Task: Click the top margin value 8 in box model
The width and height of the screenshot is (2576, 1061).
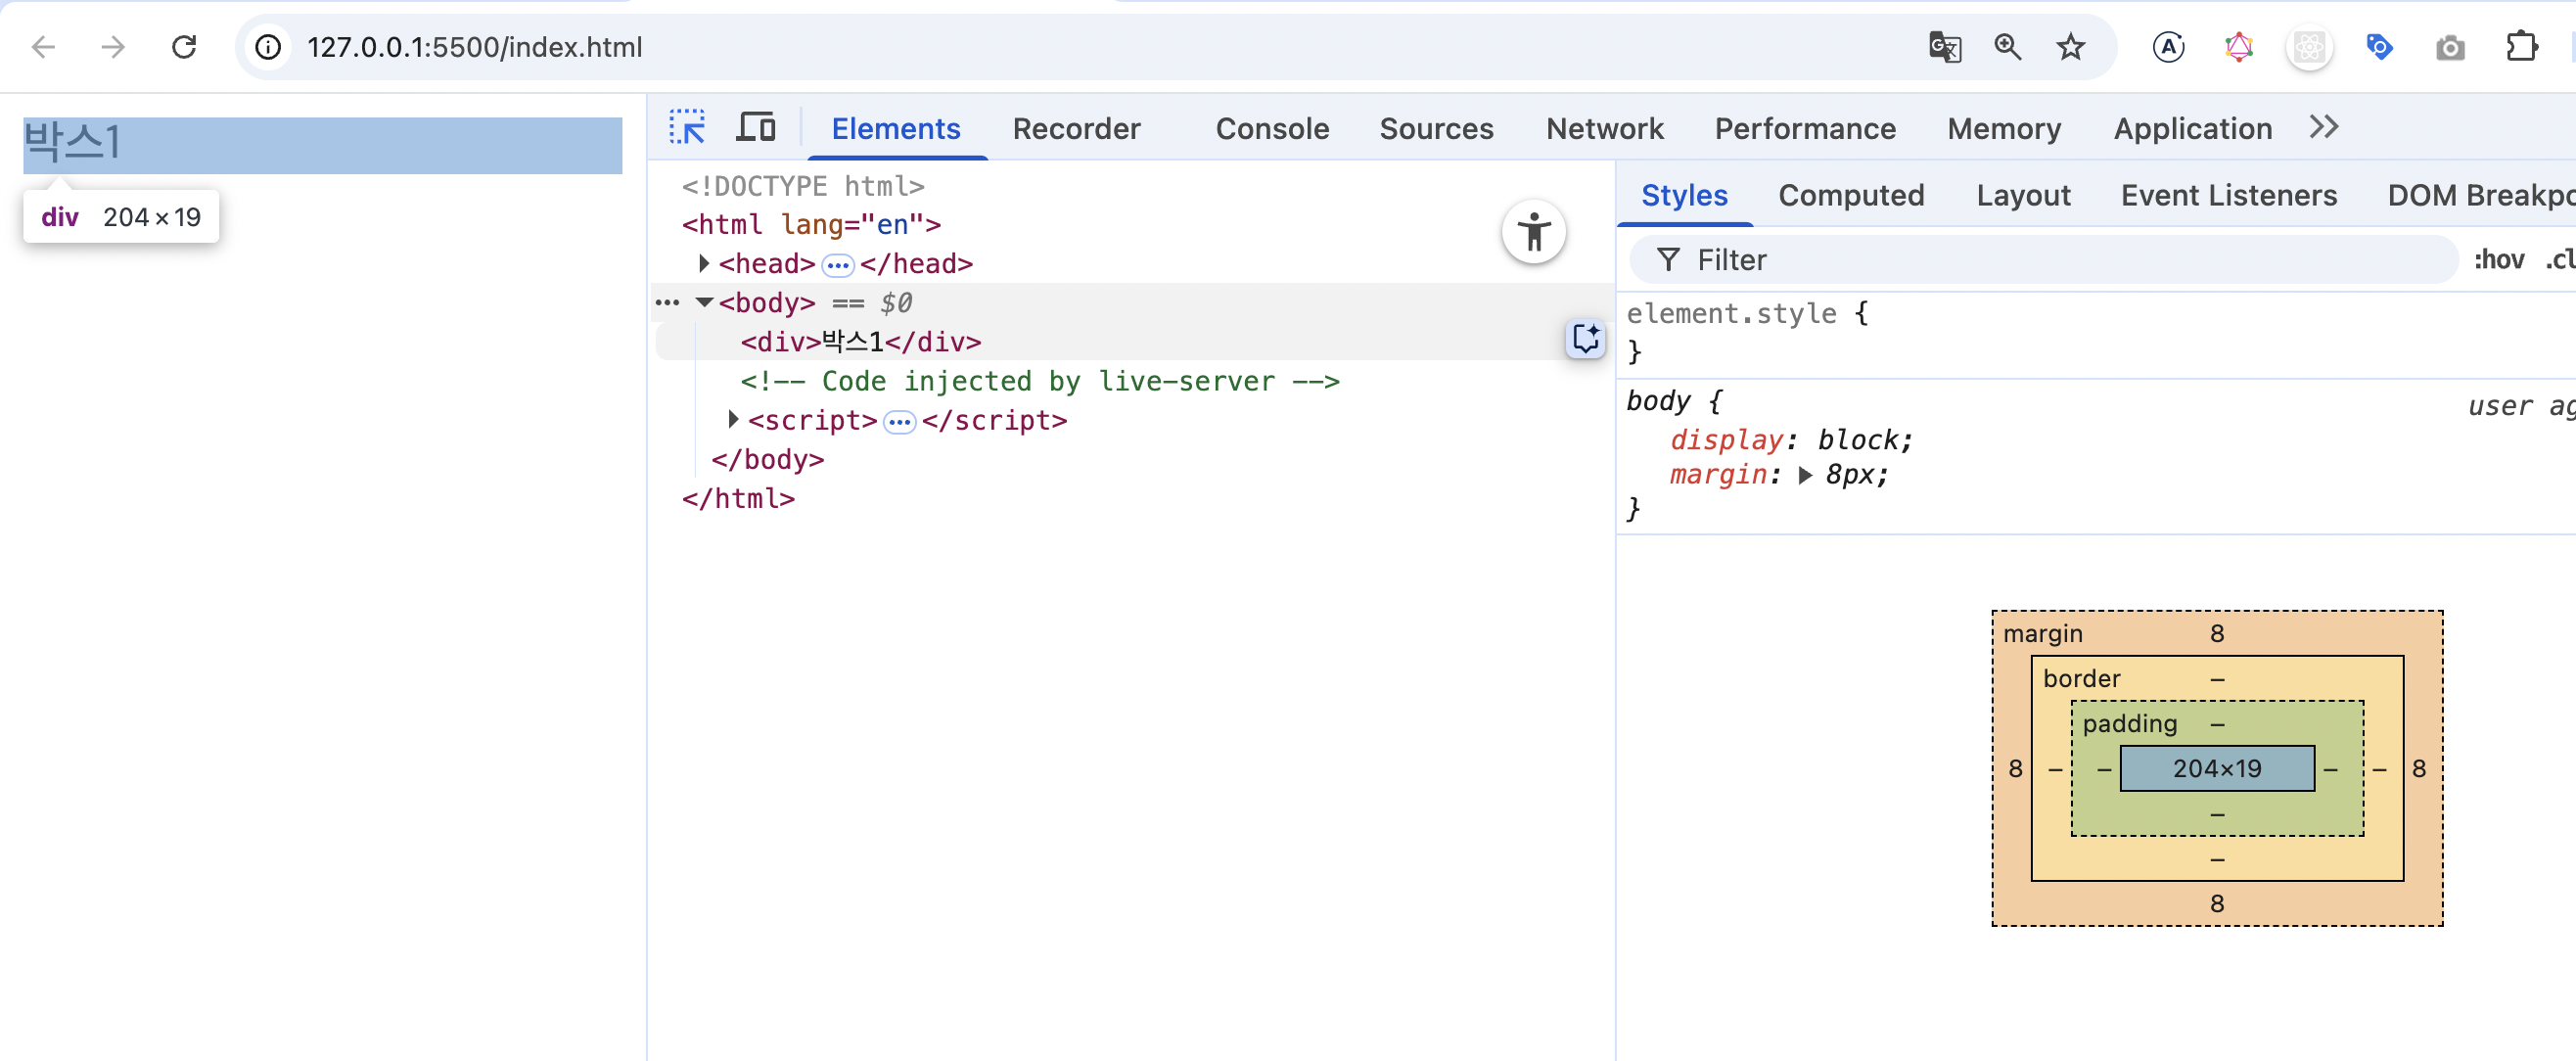Action: (x=2217, y=633)
